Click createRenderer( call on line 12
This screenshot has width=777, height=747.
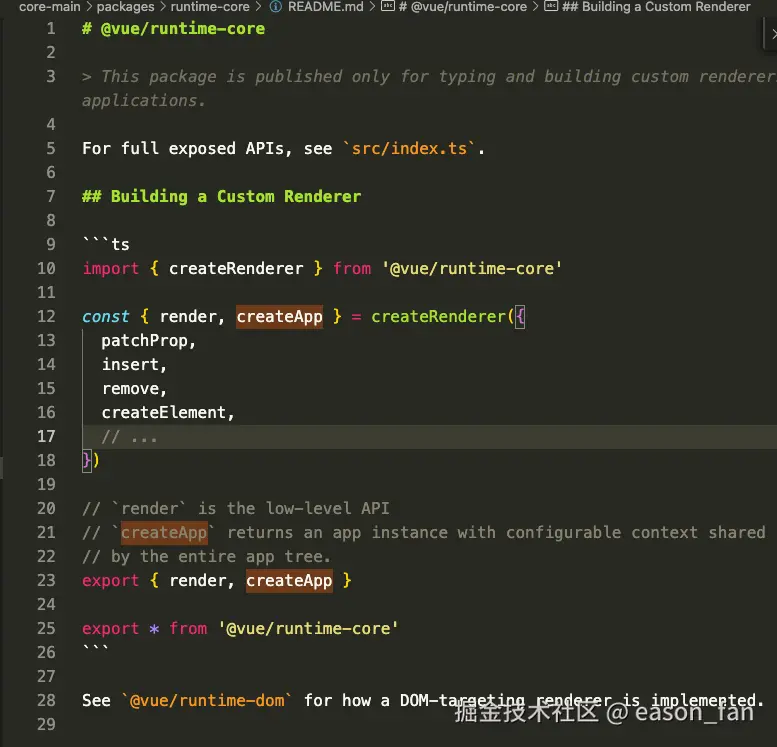(x=443, y=316)
